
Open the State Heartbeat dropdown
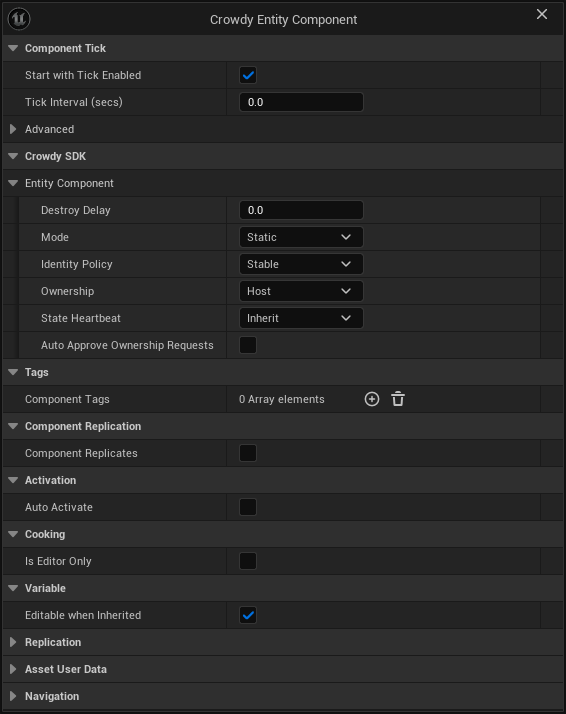point(301,318)
